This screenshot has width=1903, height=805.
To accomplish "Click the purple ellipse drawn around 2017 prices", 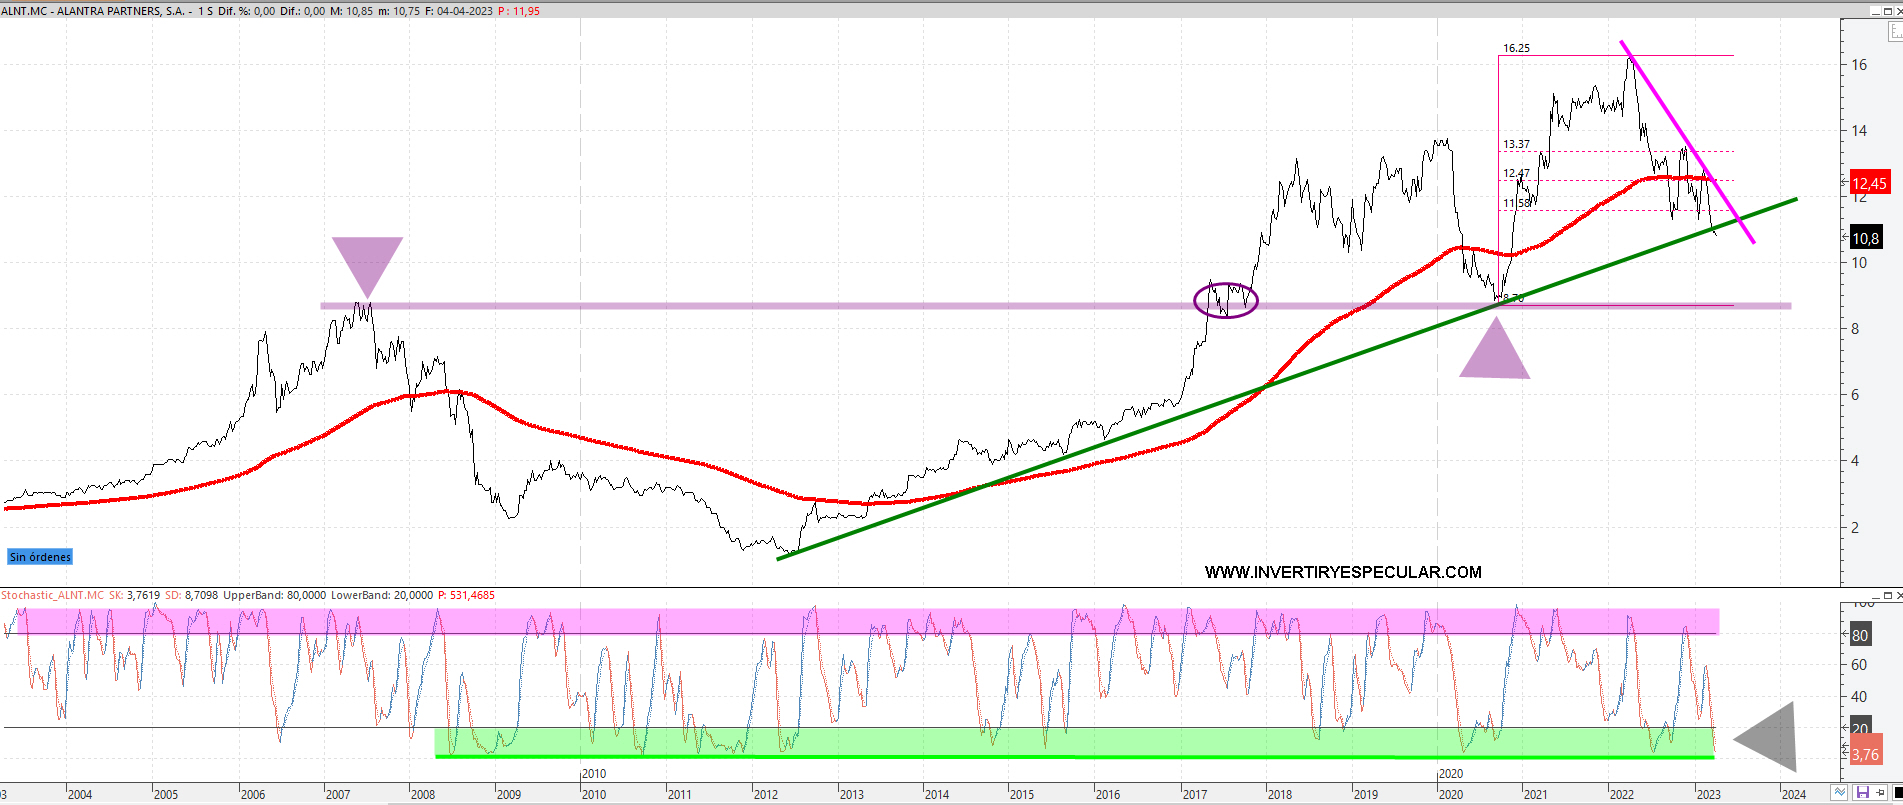I will coord(1225,300).
